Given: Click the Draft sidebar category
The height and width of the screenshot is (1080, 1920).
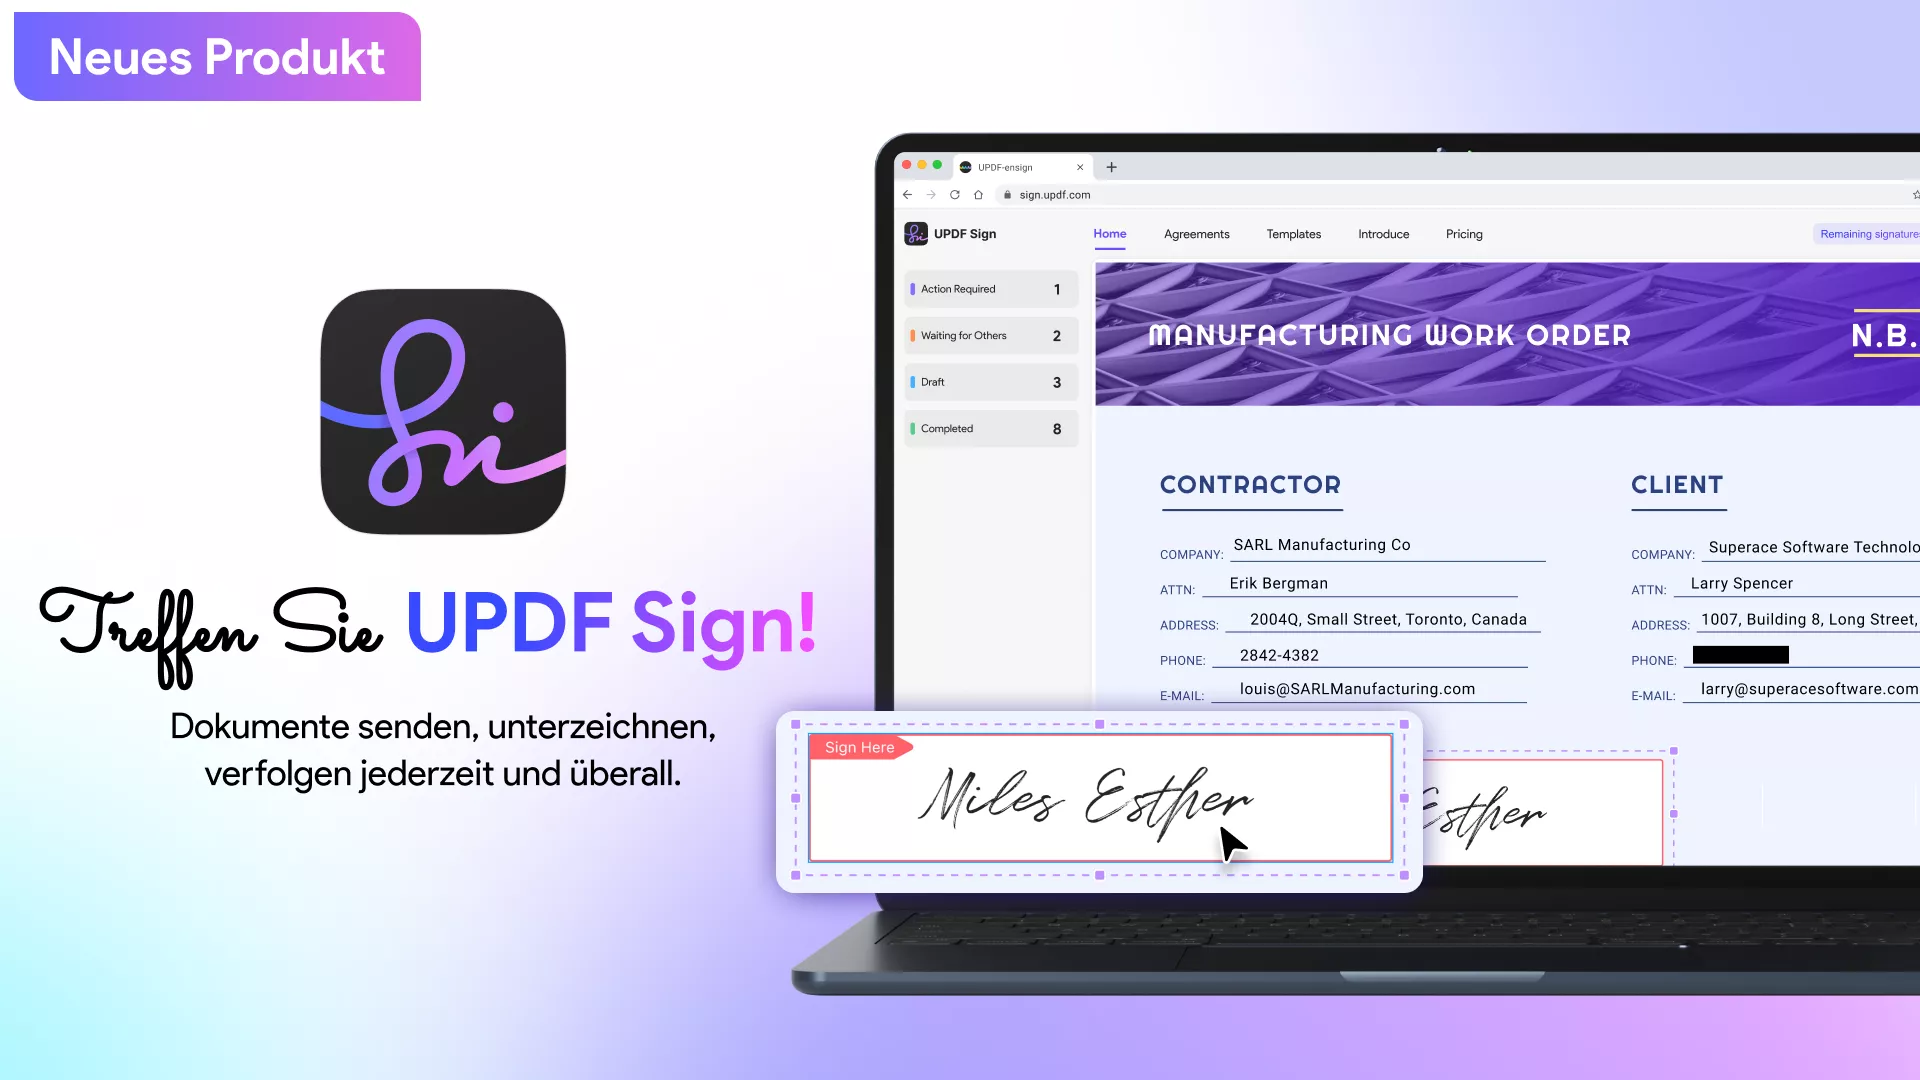Looking at the screenshot, I should pos(988,381).
